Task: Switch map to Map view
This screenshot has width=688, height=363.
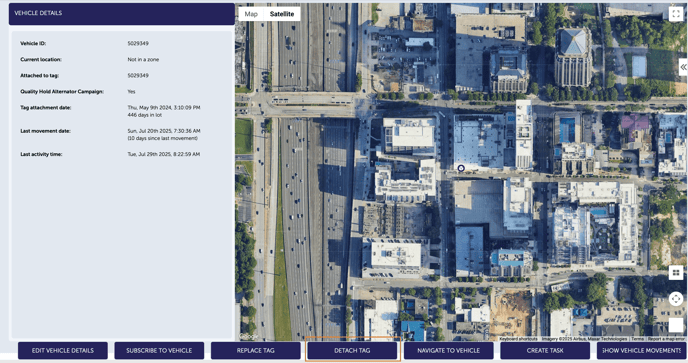Action: click(251, 14)
